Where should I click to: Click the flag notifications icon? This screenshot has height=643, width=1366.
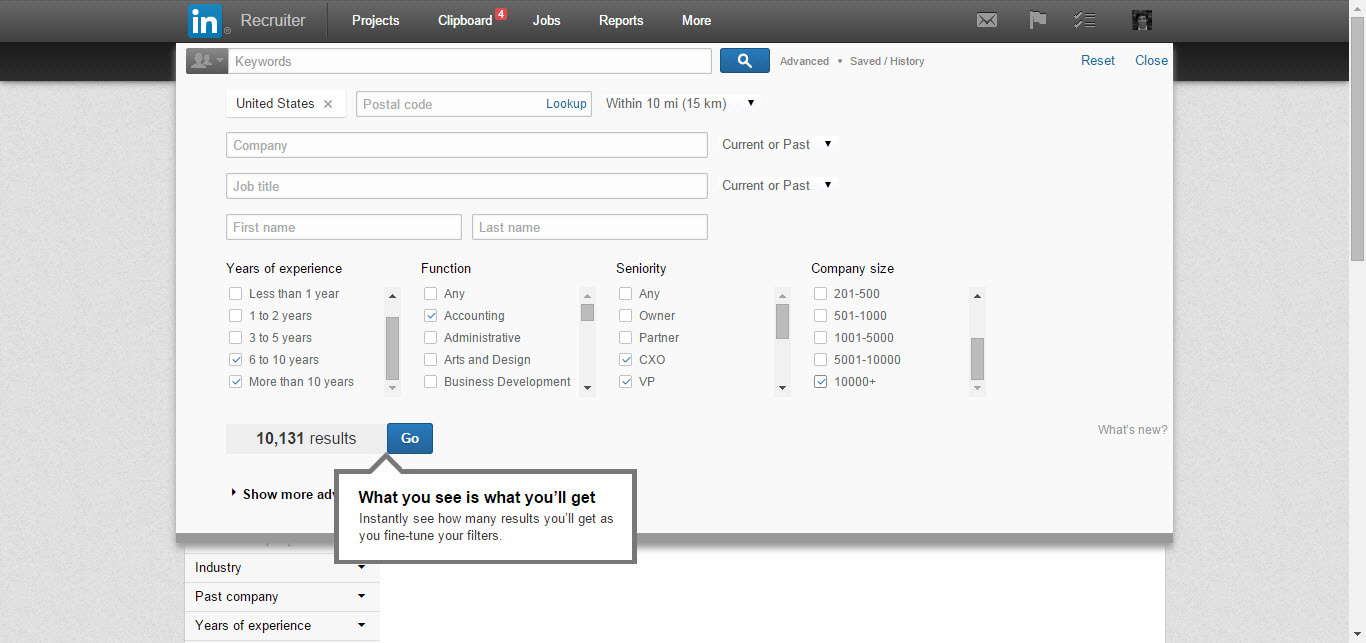1038,20
